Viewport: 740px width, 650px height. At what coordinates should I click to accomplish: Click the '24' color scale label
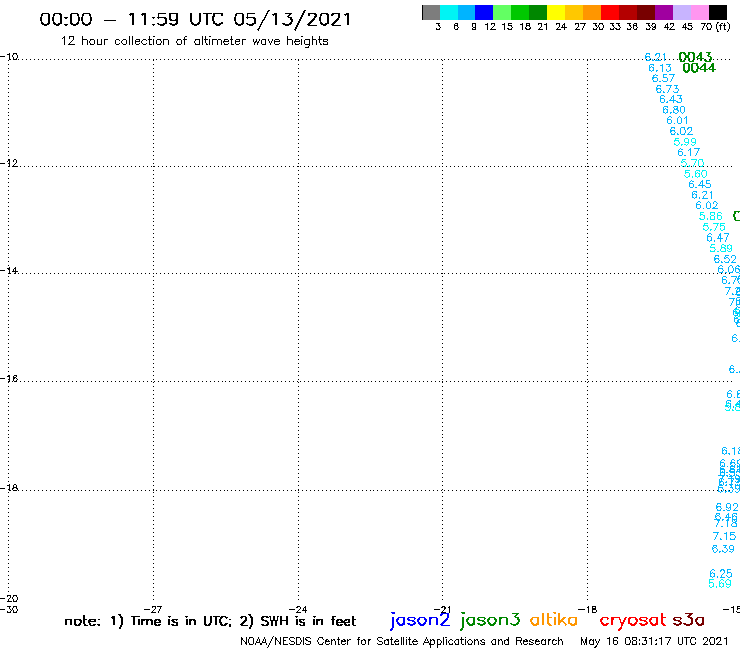point(561,27)
